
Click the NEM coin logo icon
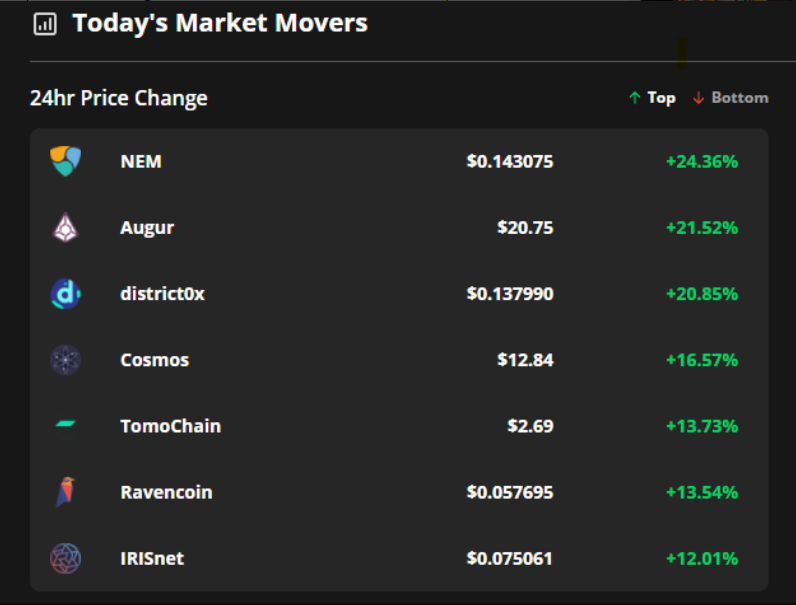click(65, 161)
